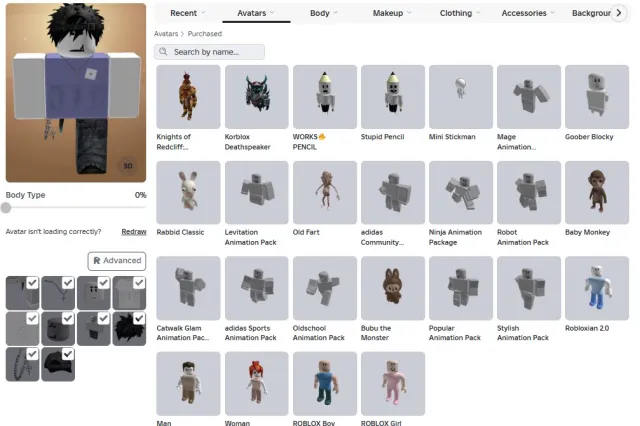Uncheck the equipped chain accessory
640x426 pixels.
(x=33, y=354)
